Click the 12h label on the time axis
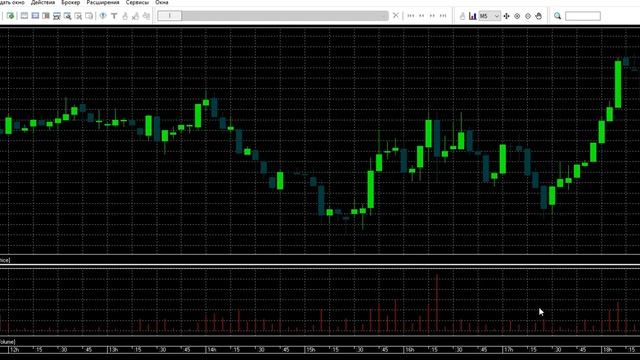The image size is (640, 360). (x=14, y=350)
